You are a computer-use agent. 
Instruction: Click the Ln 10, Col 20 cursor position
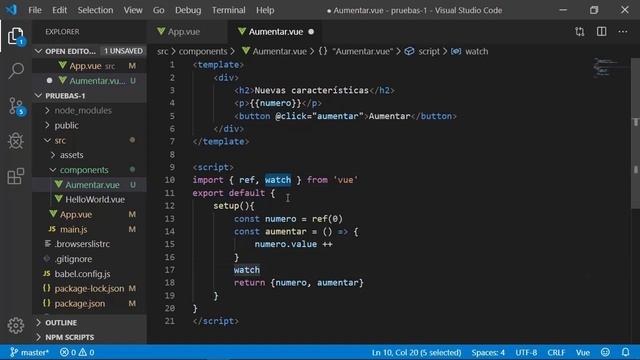[x=416, y=352]
